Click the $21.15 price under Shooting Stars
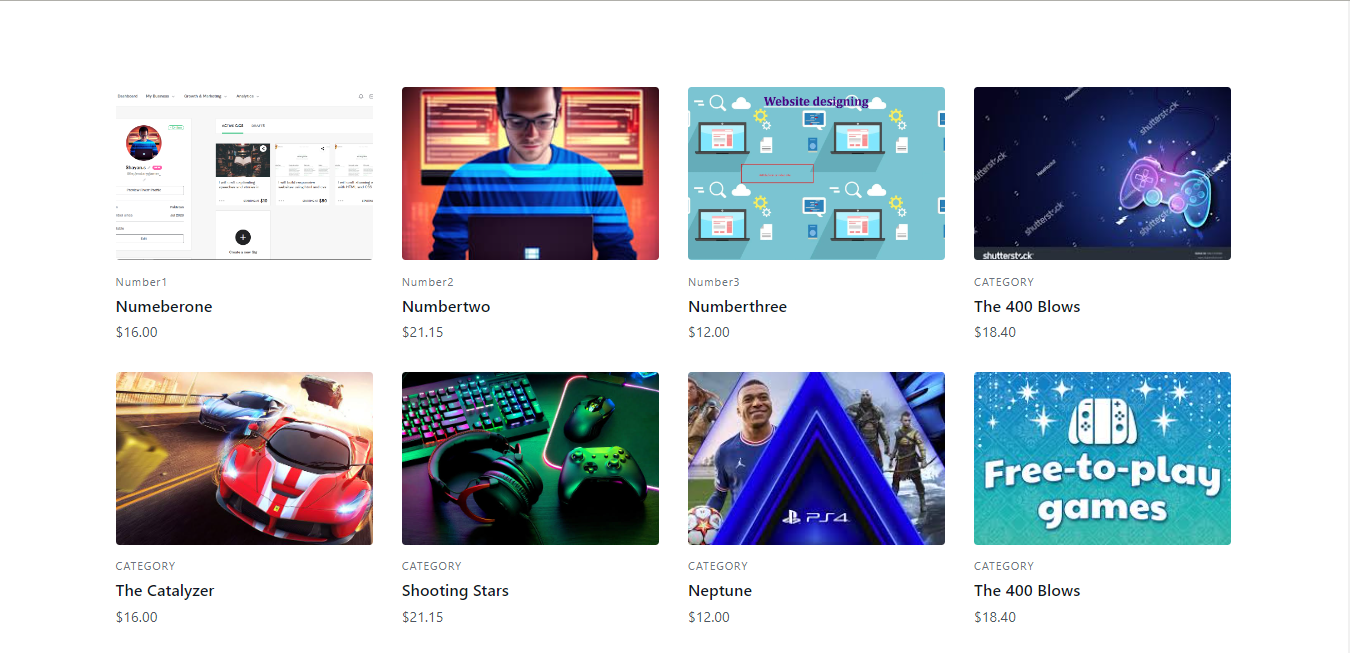This screenshot has height=653, width=1350. [x=423, y=617]
